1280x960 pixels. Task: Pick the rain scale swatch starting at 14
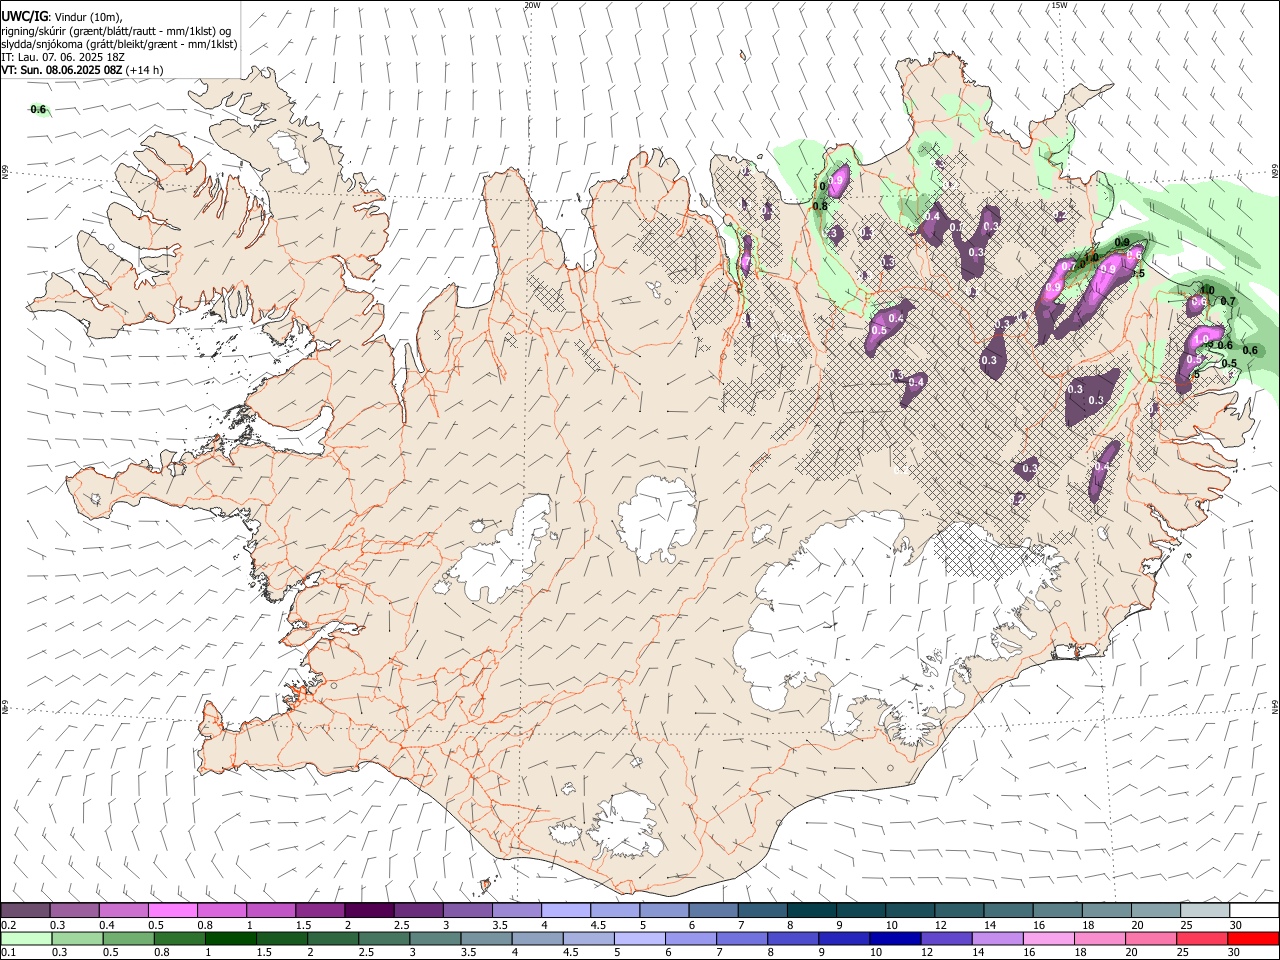pyautogui.click(x=997, y=939)
